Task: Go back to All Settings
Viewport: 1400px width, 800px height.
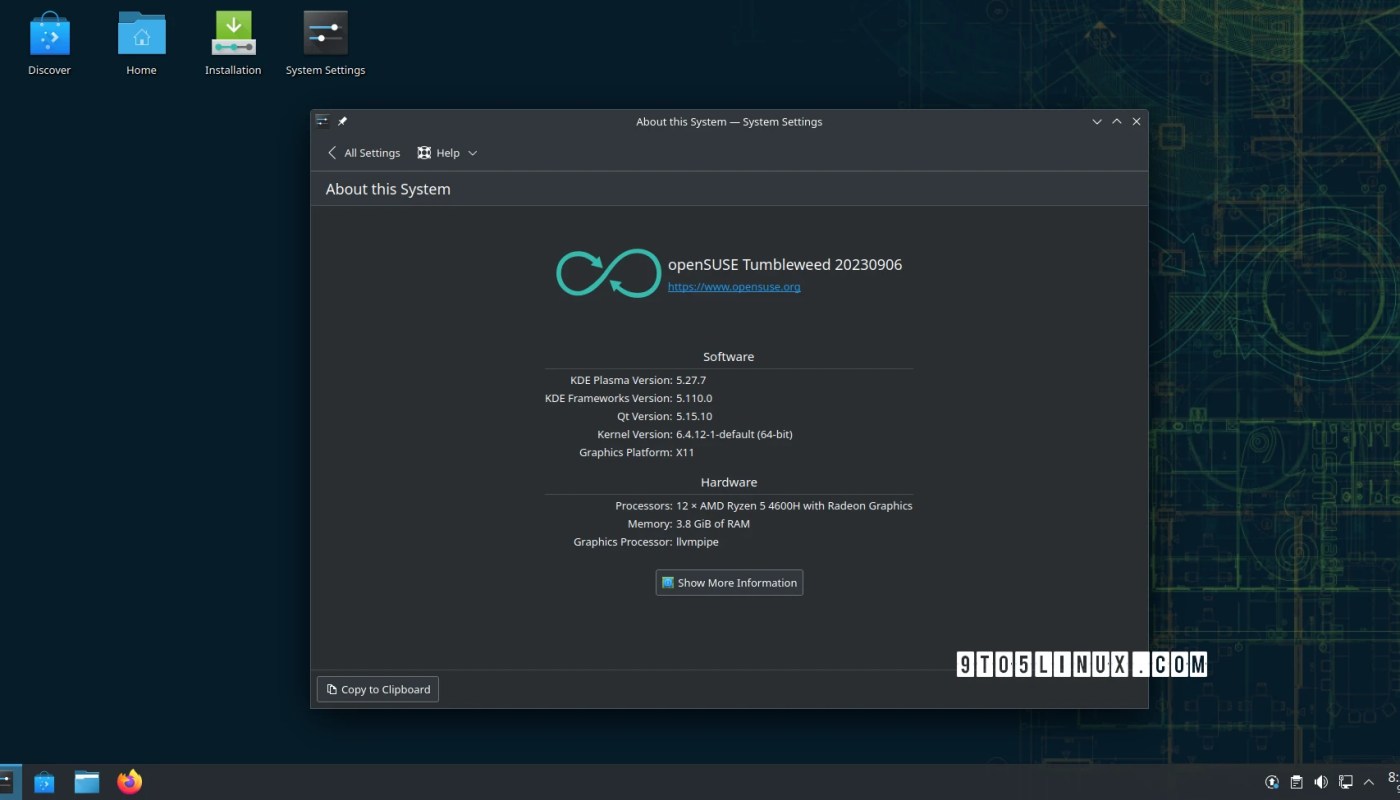Action: coord(363,153)
